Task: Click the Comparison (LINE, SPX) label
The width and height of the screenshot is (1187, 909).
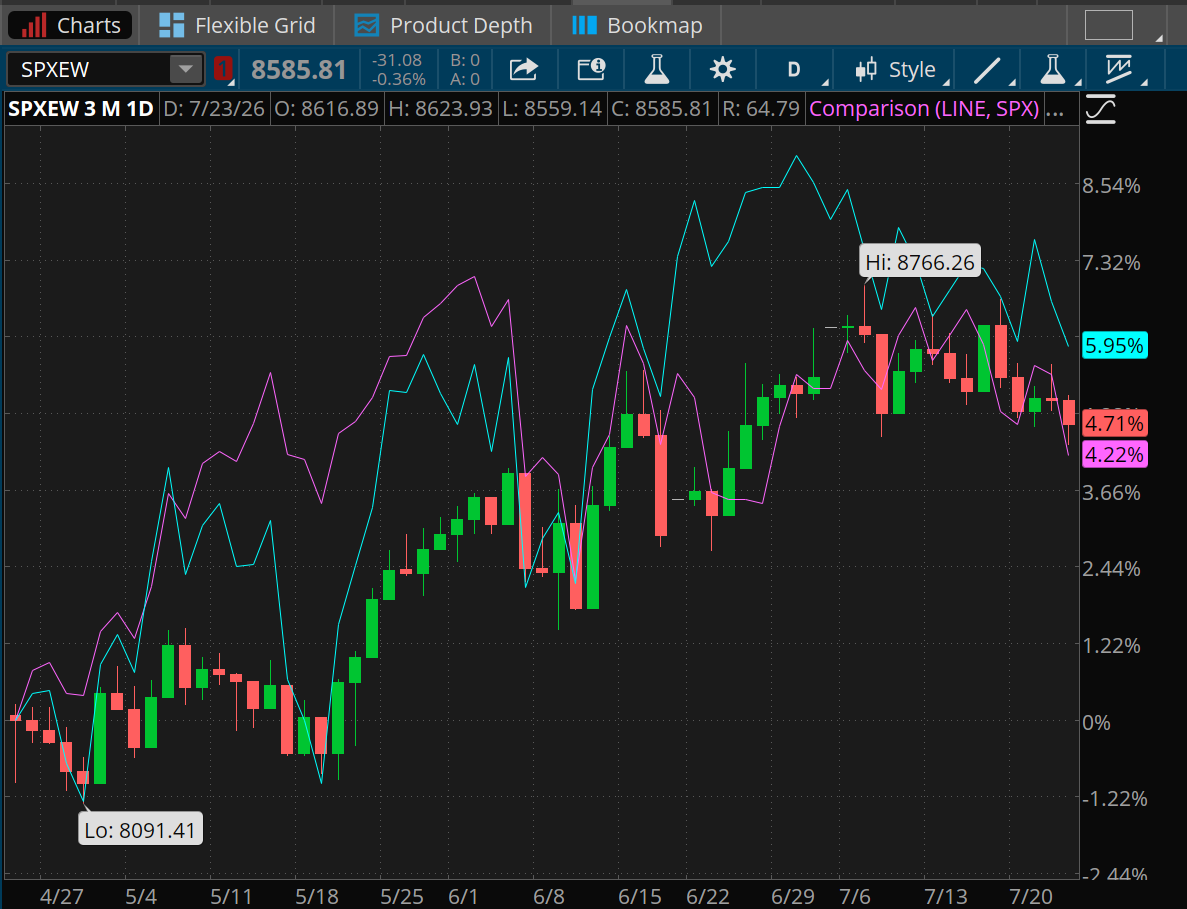Action: pos(924,108)
